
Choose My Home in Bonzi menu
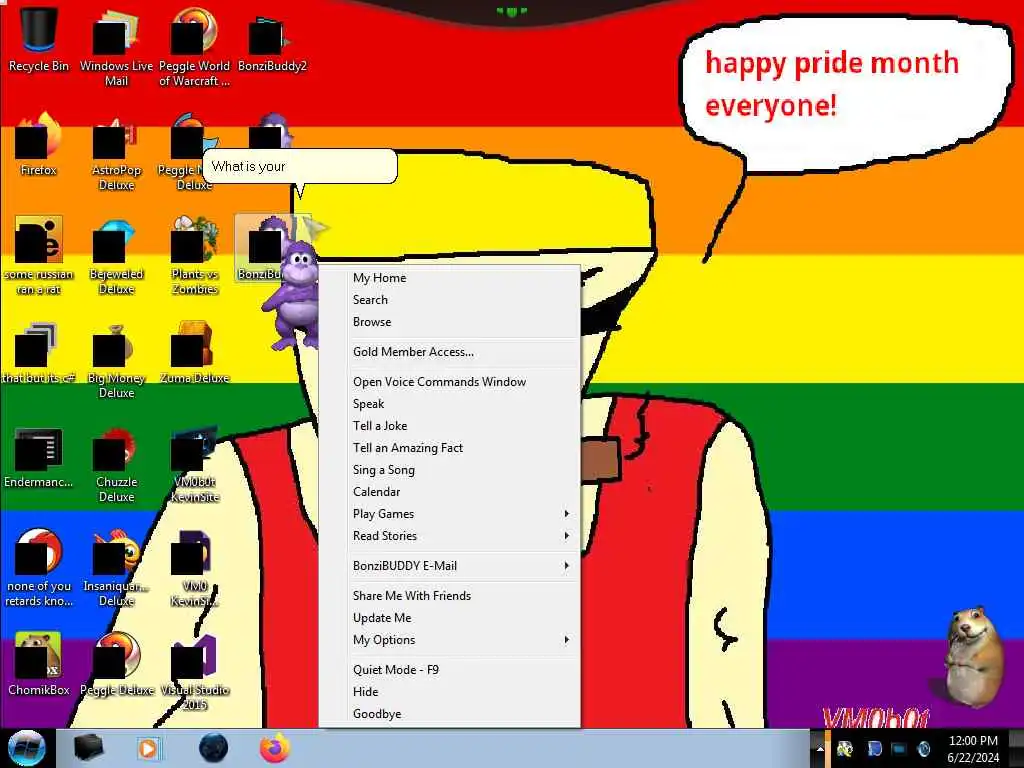[461, 278]
